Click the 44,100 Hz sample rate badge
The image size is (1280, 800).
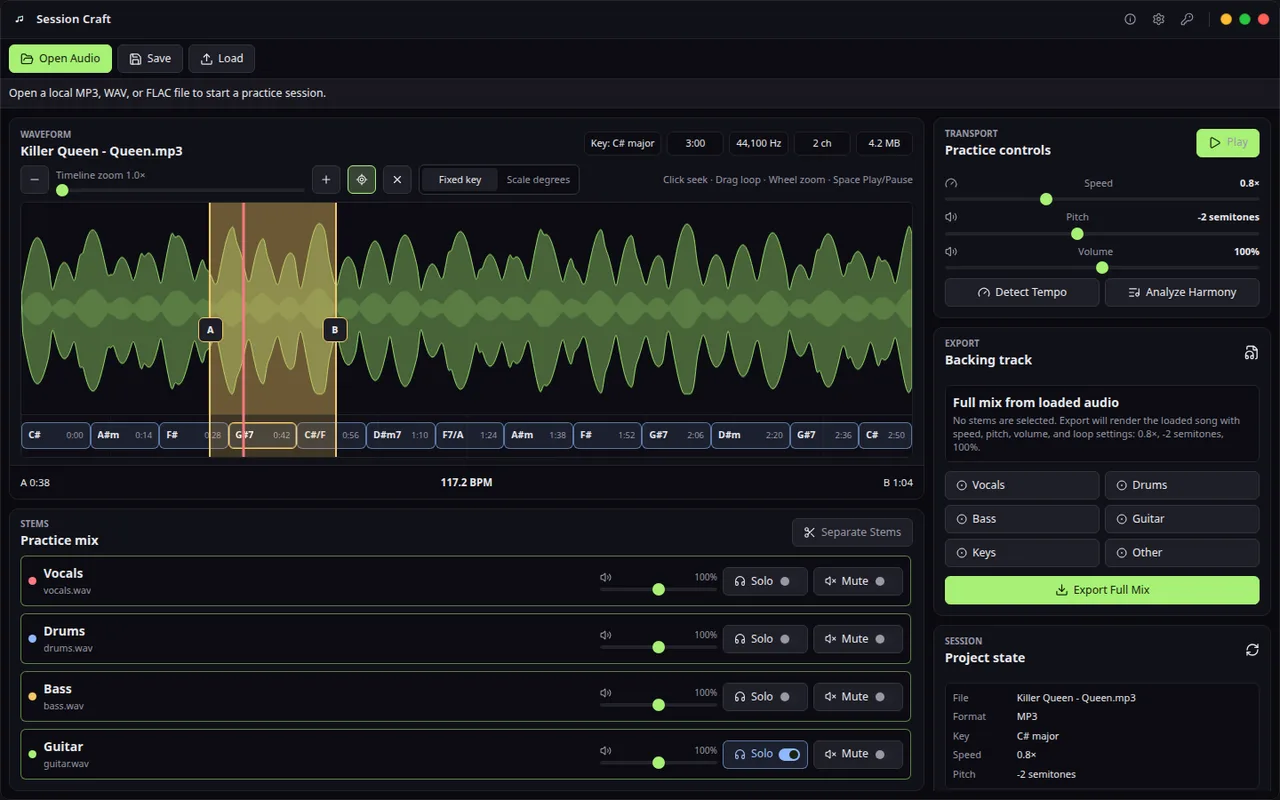click(759, 143)
